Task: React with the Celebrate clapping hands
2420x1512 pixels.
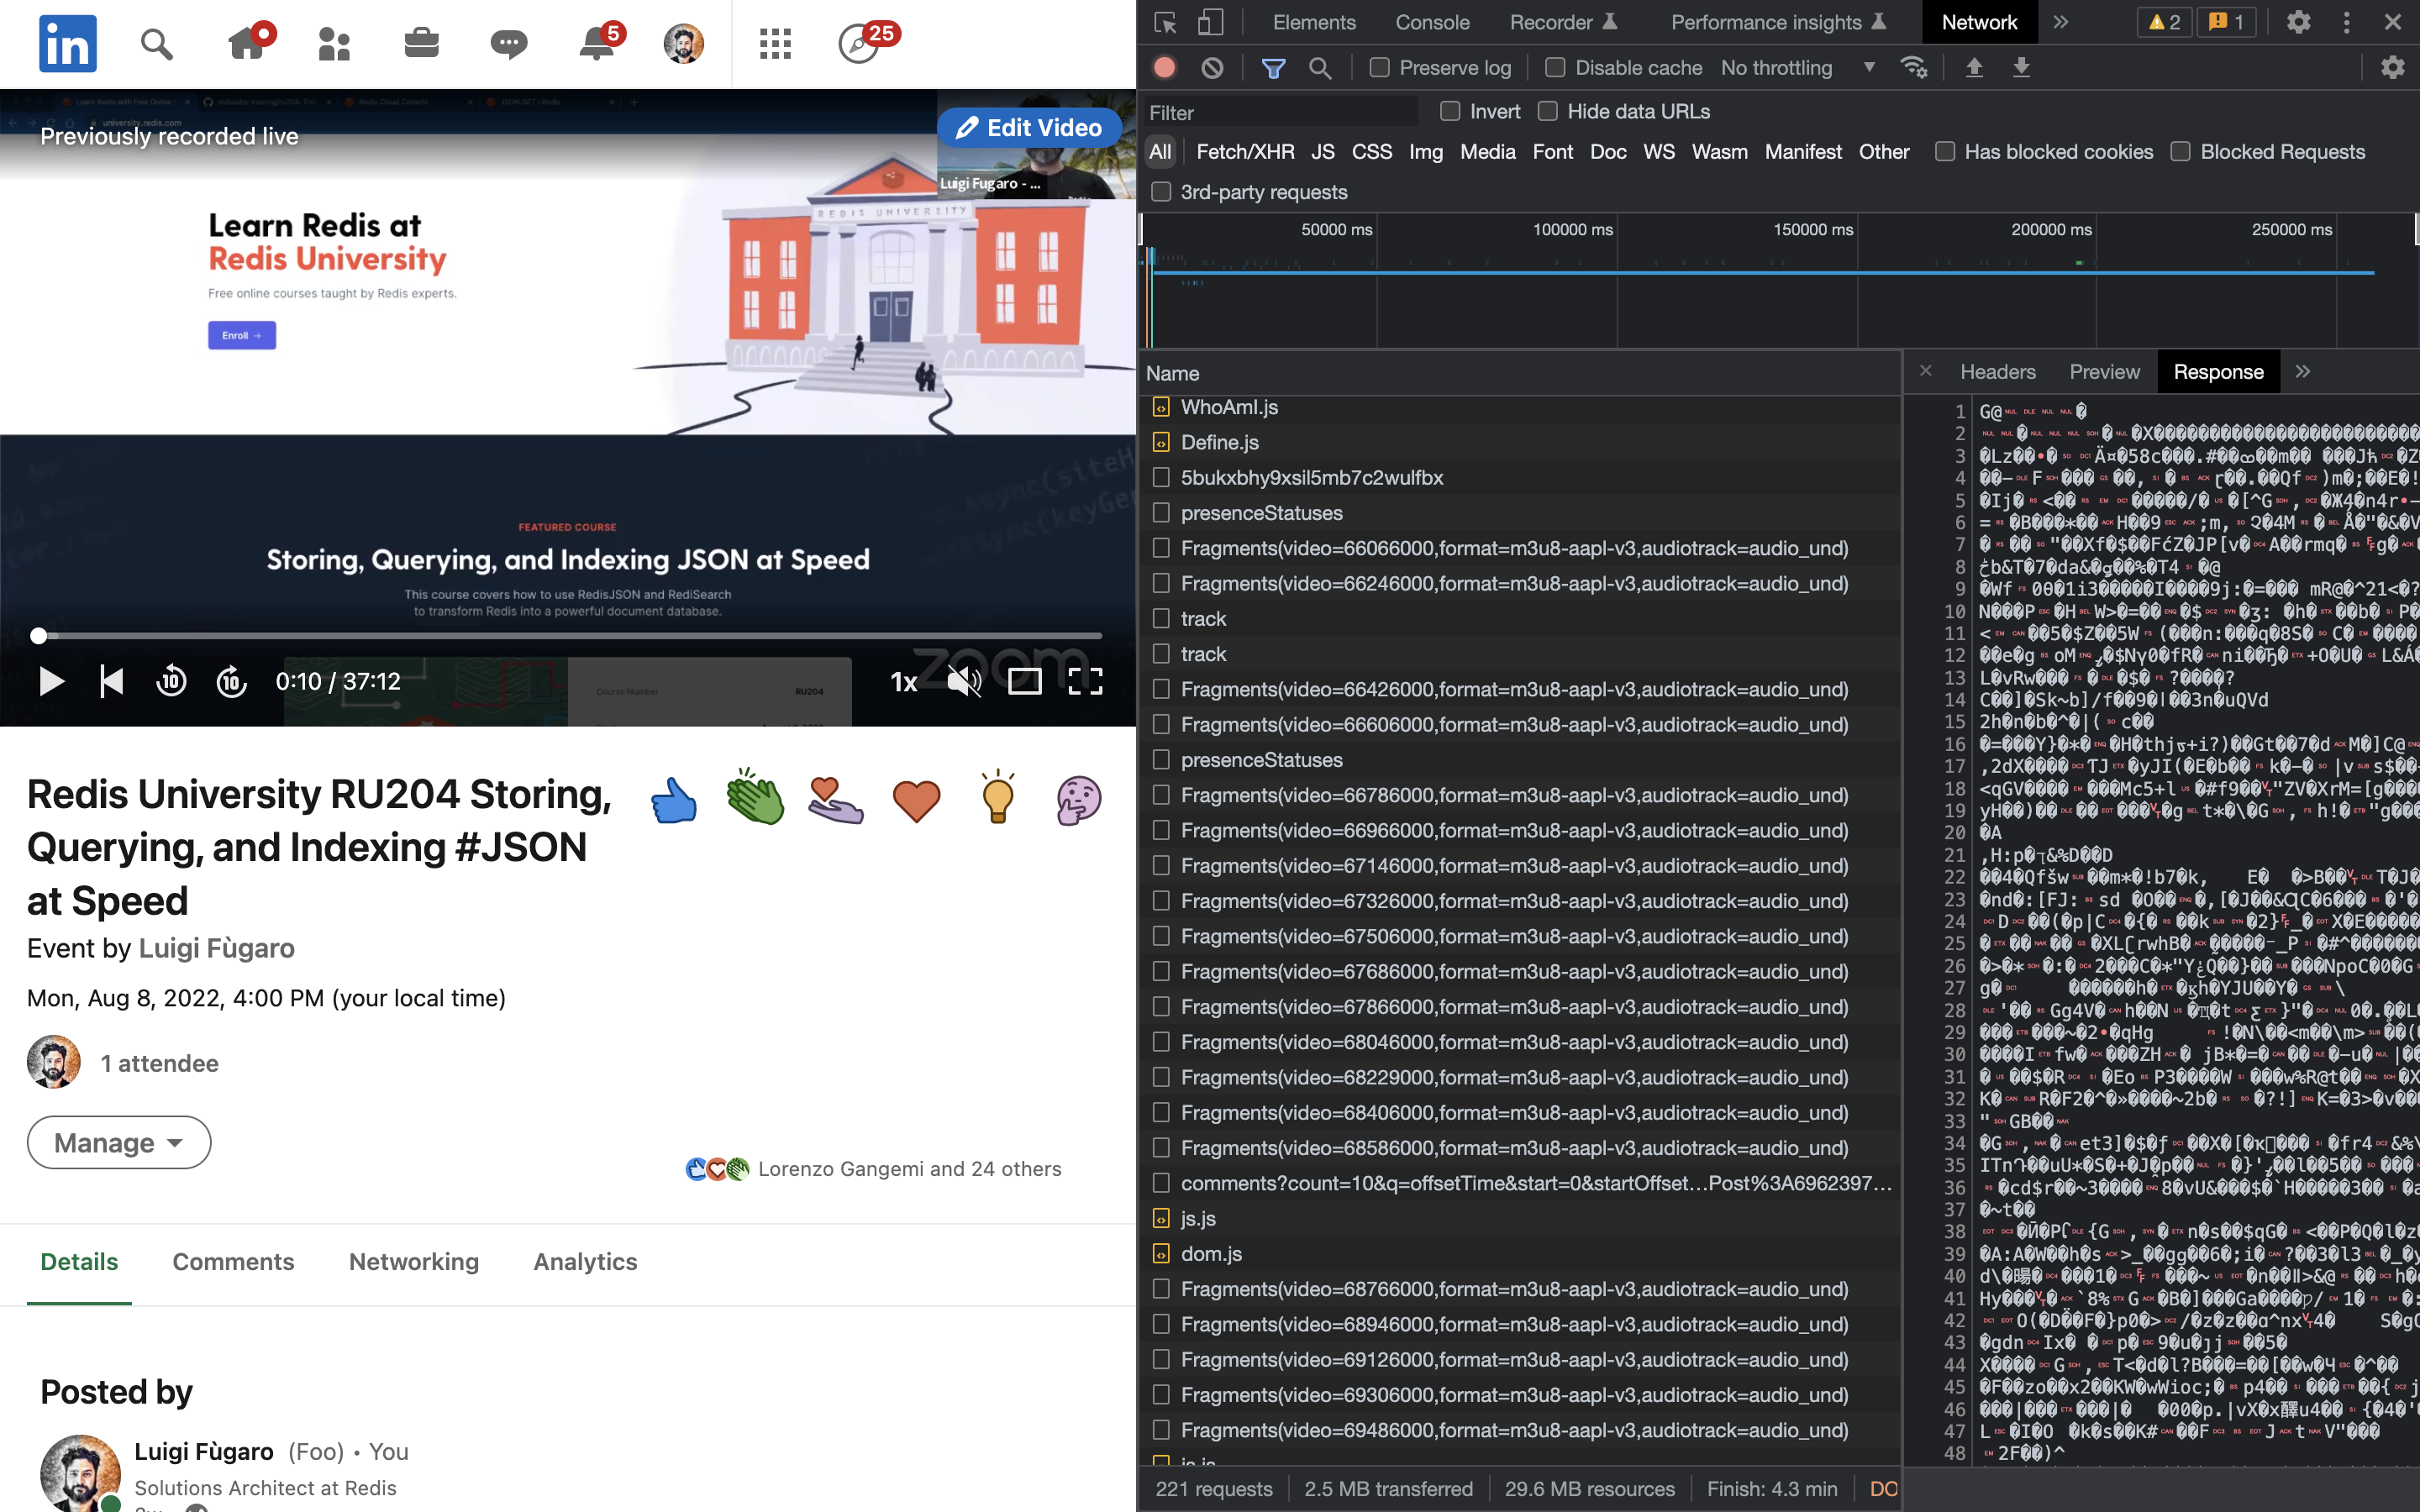Action: click(x=755, y=799)
